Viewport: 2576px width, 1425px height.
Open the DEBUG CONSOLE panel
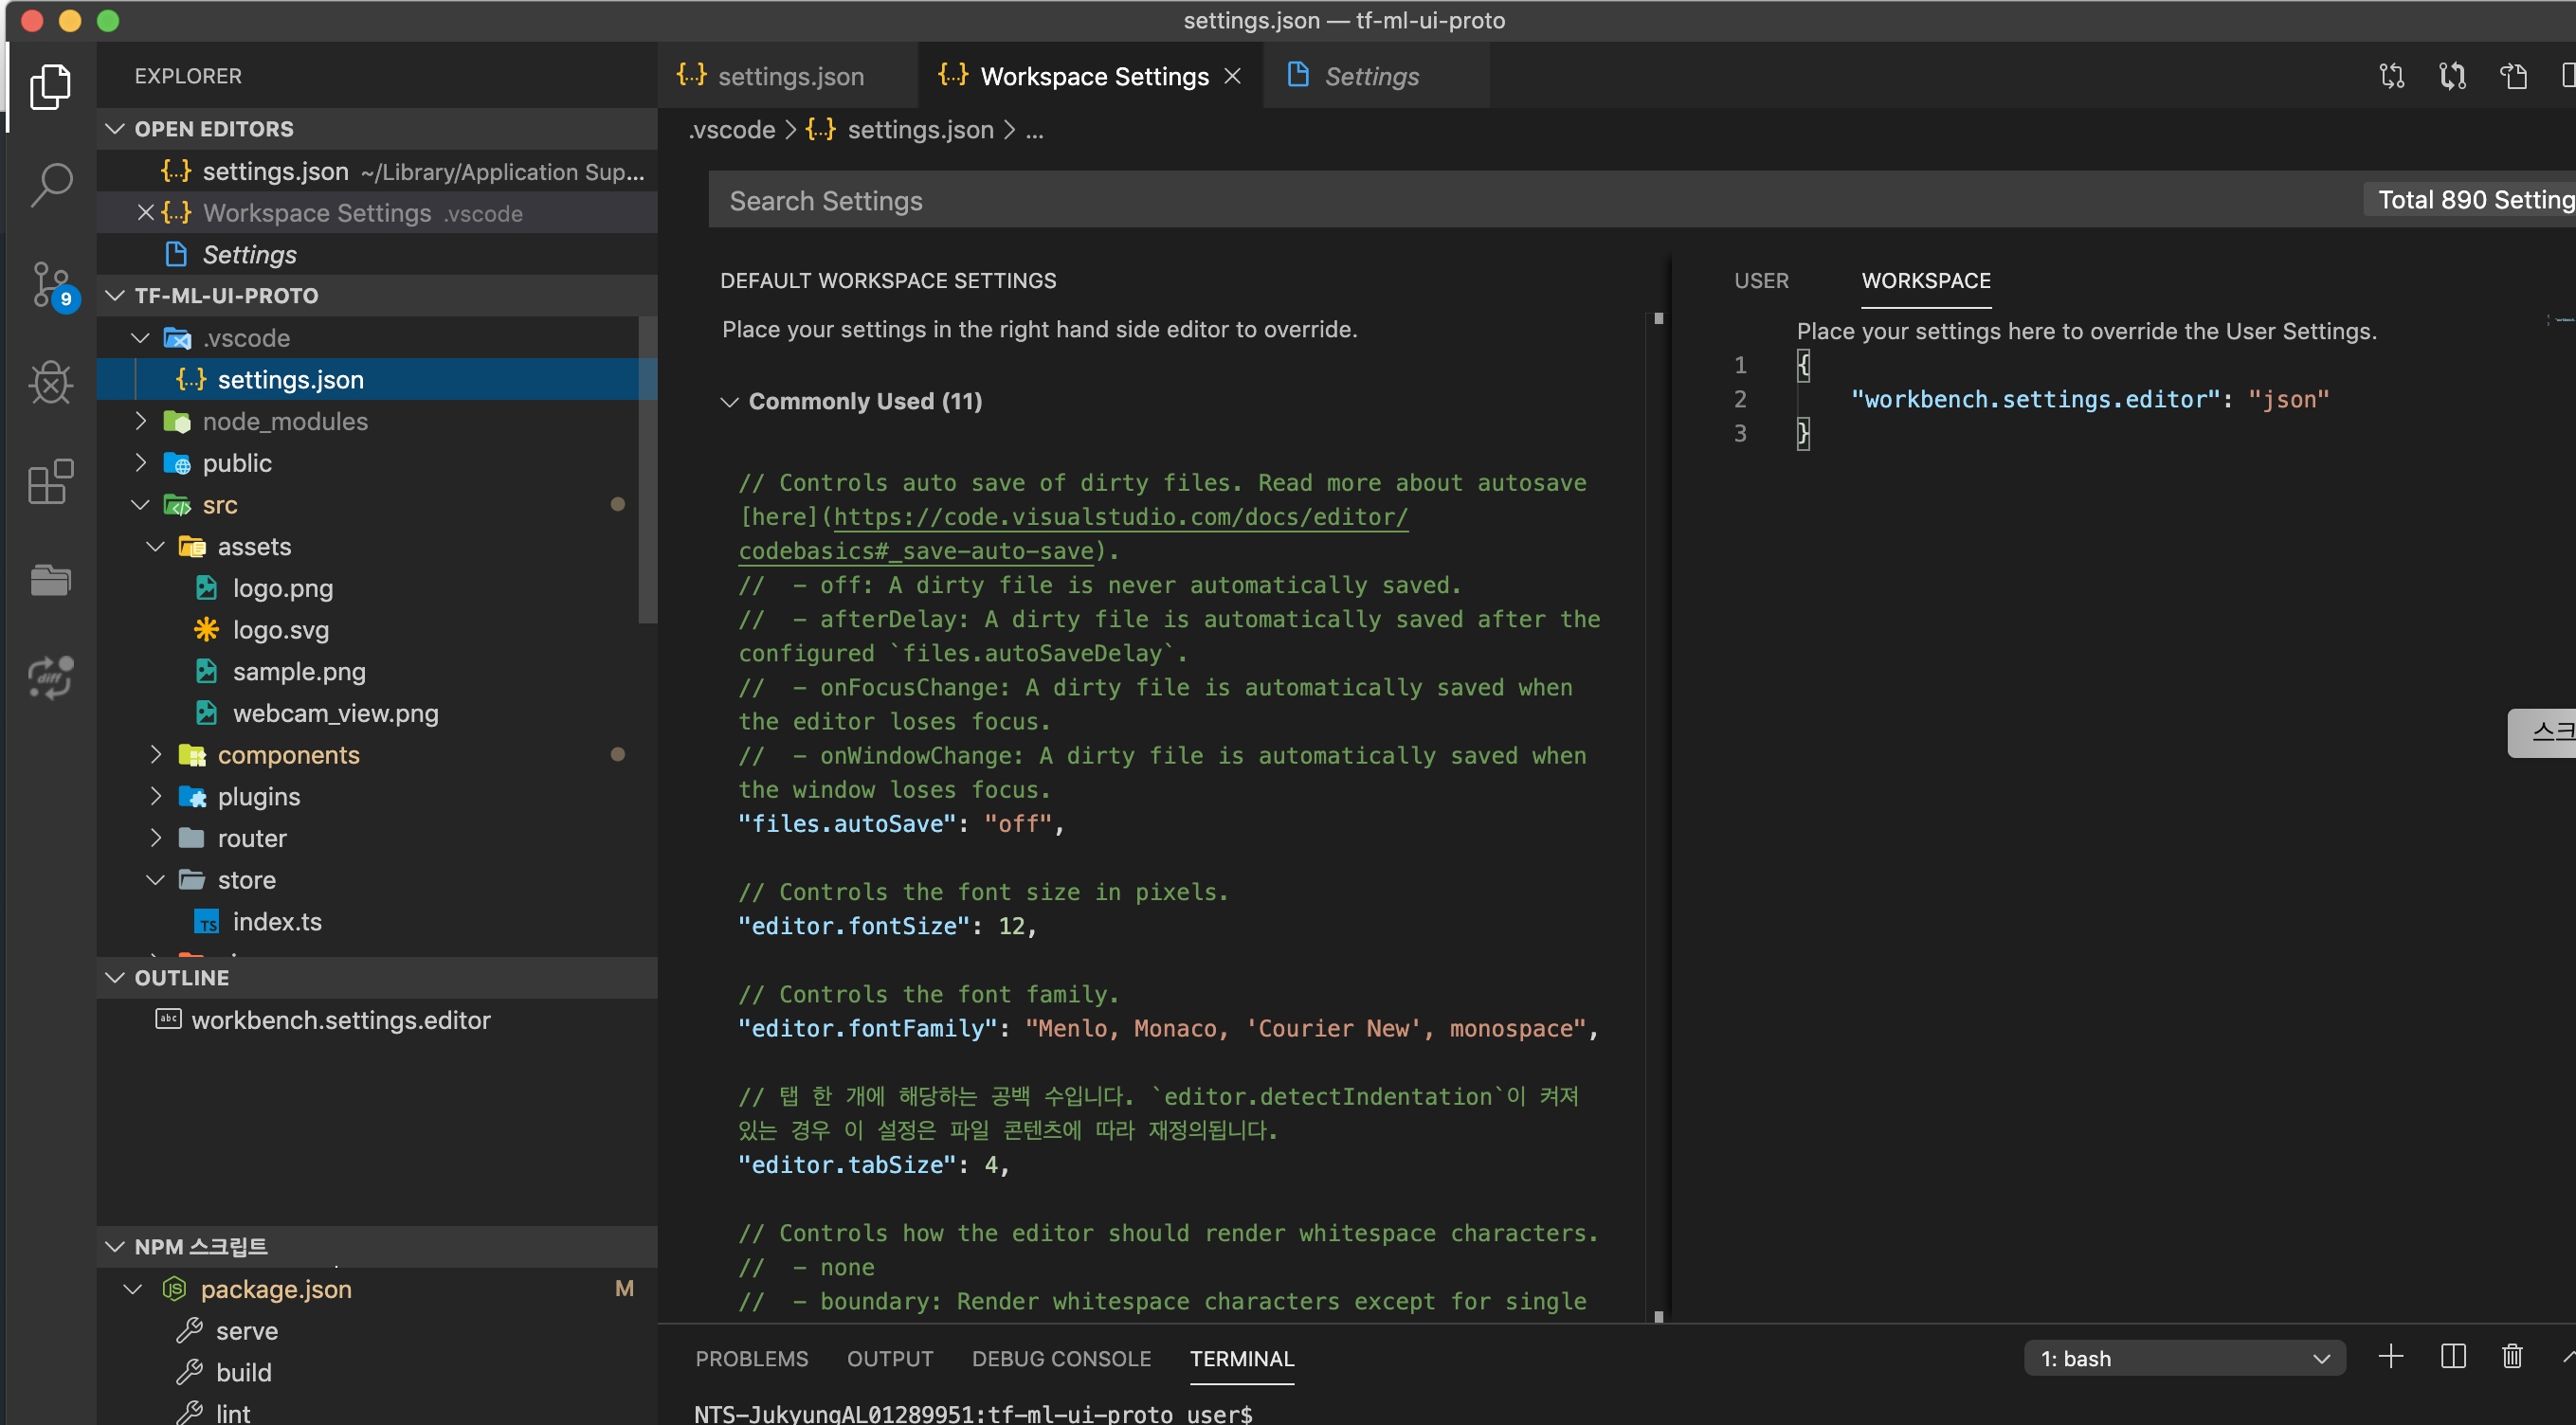[x=1061, y=1358]
